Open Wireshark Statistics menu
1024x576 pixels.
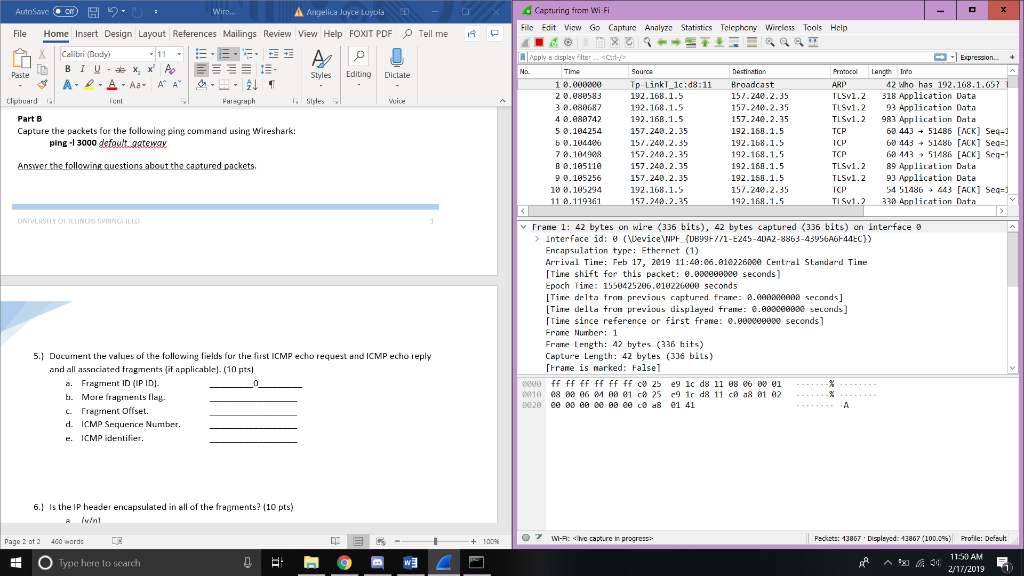(x=696, y=27)
